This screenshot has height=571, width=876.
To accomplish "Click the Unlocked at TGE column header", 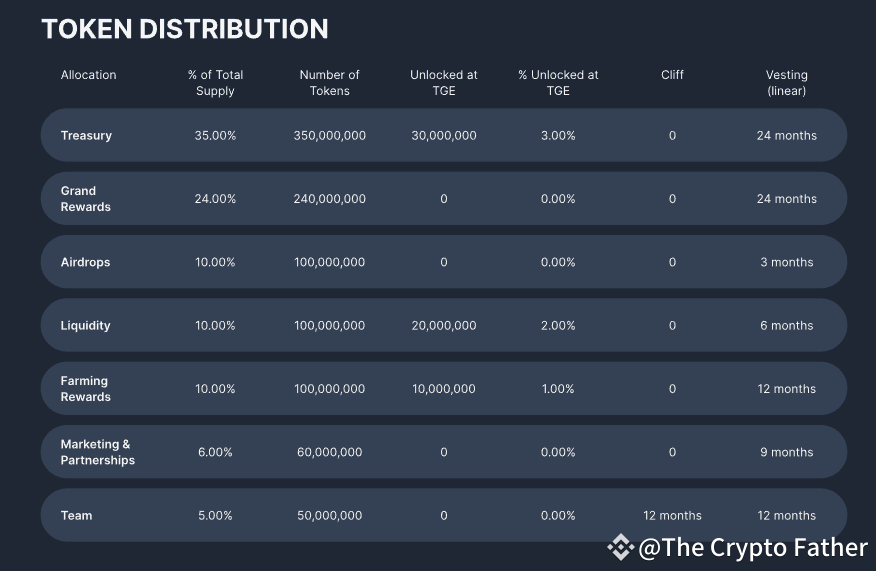I will [444, 83].
